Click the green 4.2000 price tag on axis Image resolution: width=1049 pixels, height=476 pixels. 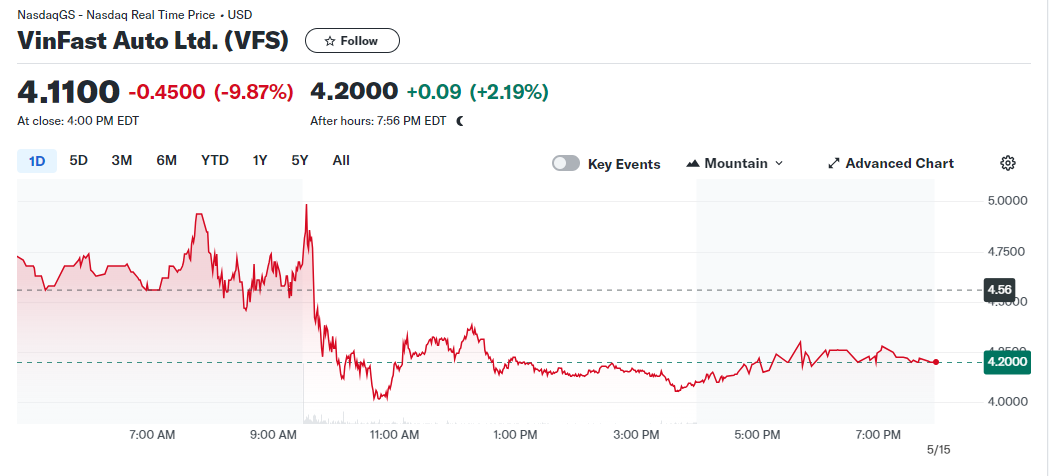coord(1007,362)
